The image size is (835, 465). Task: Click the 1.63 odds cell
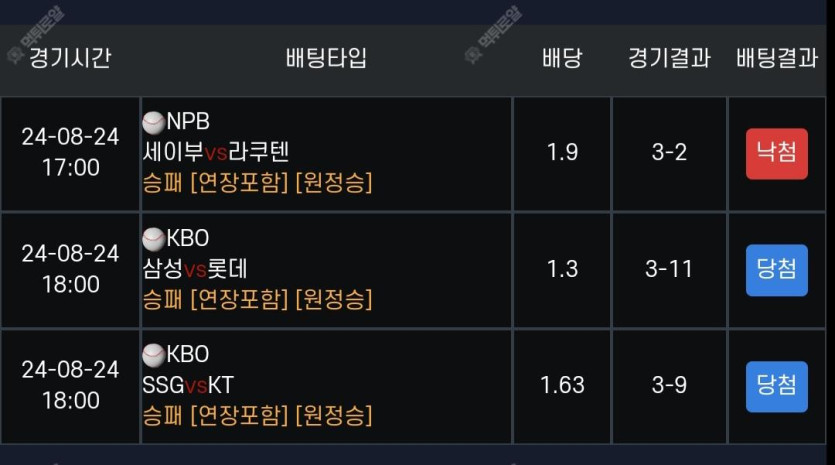point(562,386)
